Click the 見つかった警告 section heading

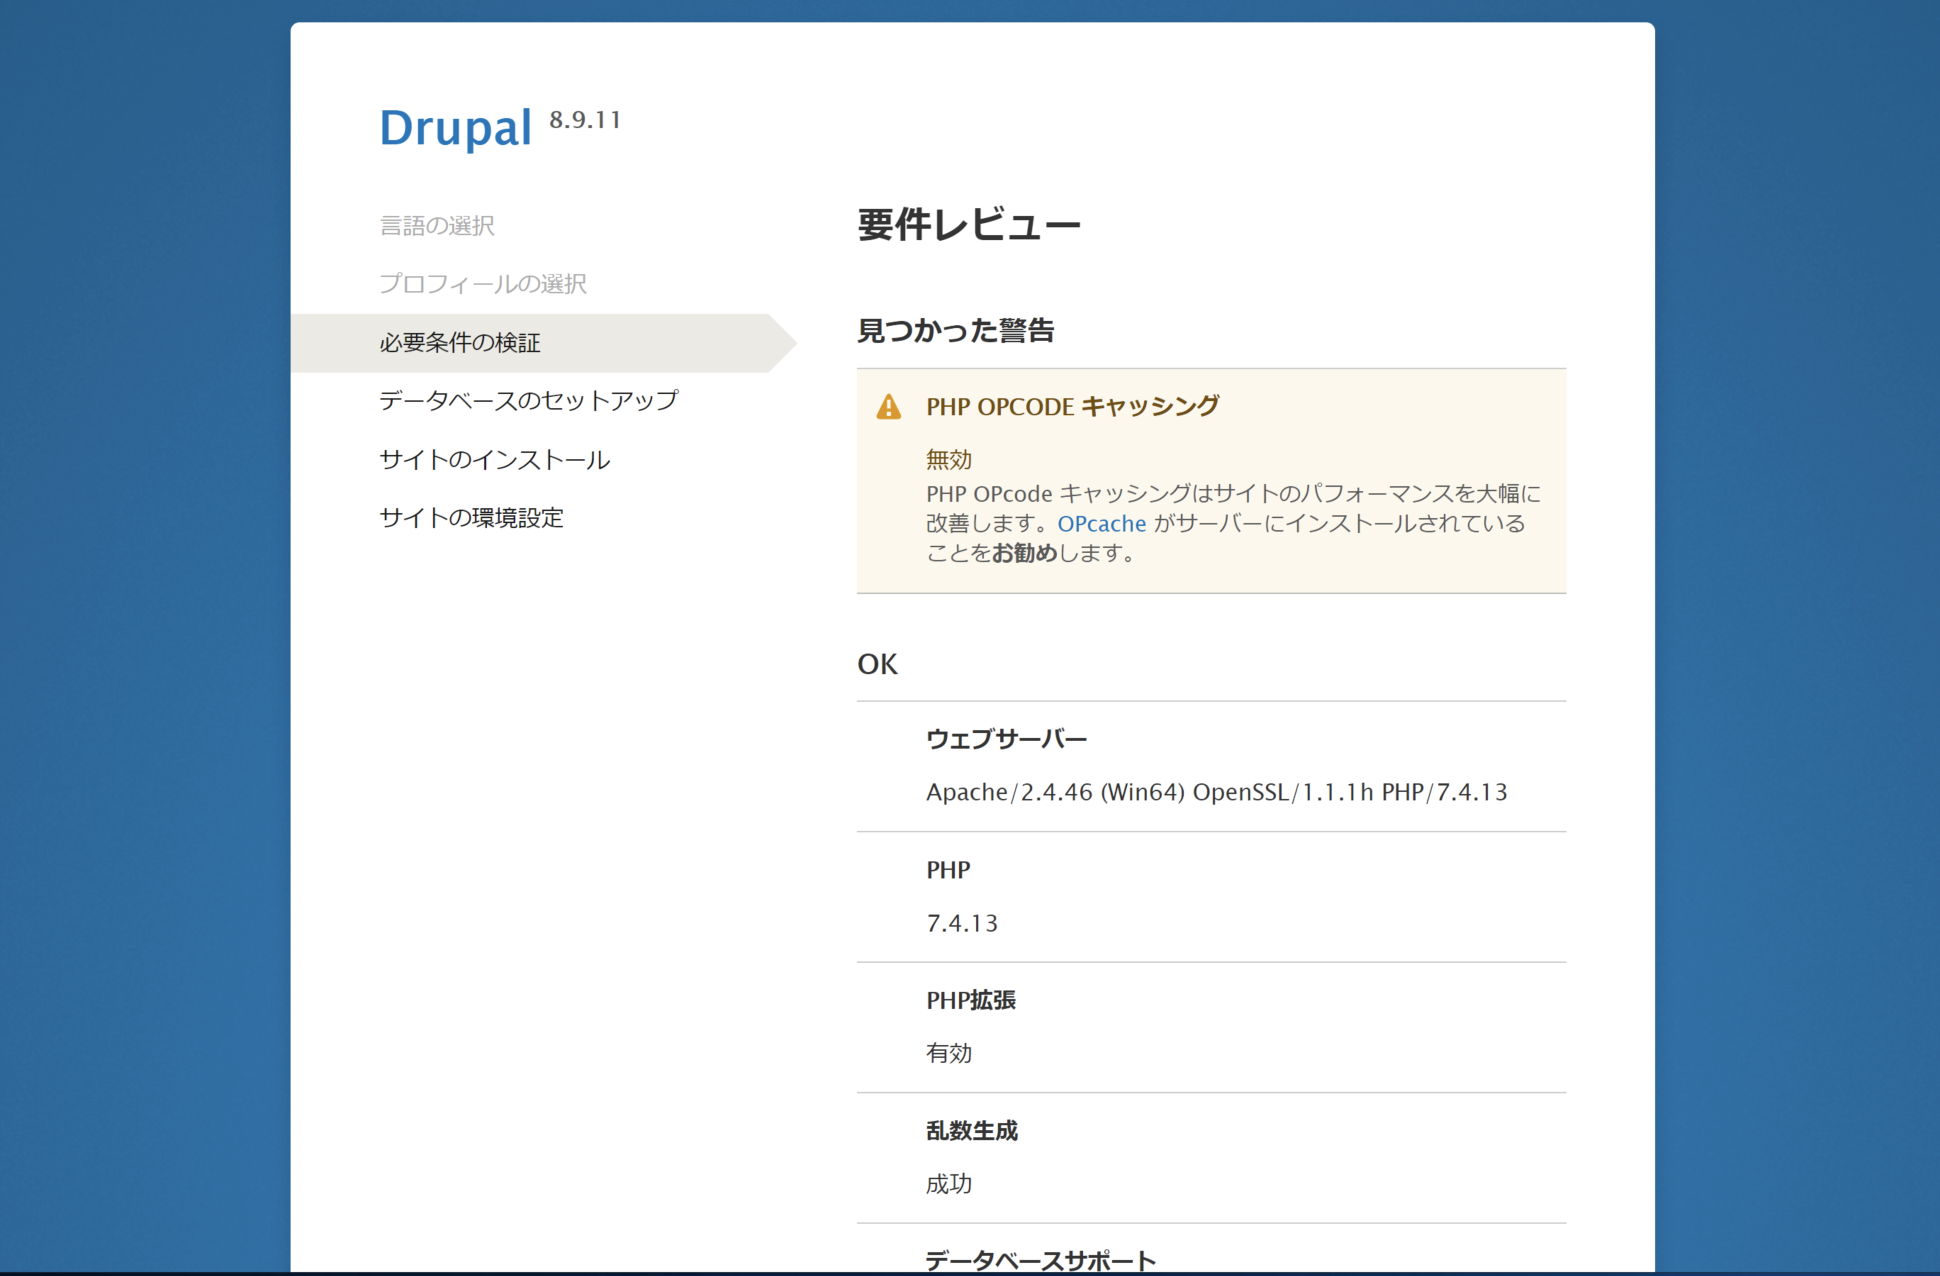pyautogui.click(x=956, y=331)
